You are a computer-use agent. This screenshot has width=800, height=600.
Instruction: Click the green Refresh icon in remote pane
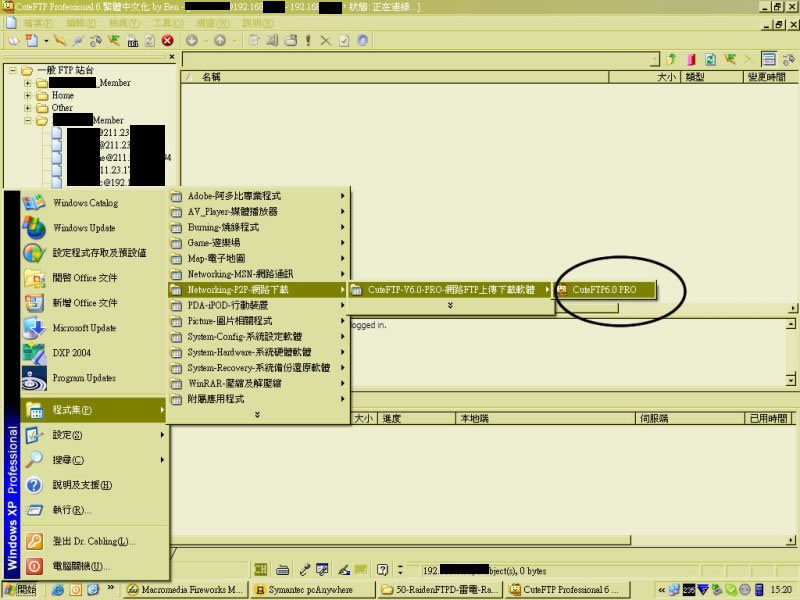(x=710, y=60)
